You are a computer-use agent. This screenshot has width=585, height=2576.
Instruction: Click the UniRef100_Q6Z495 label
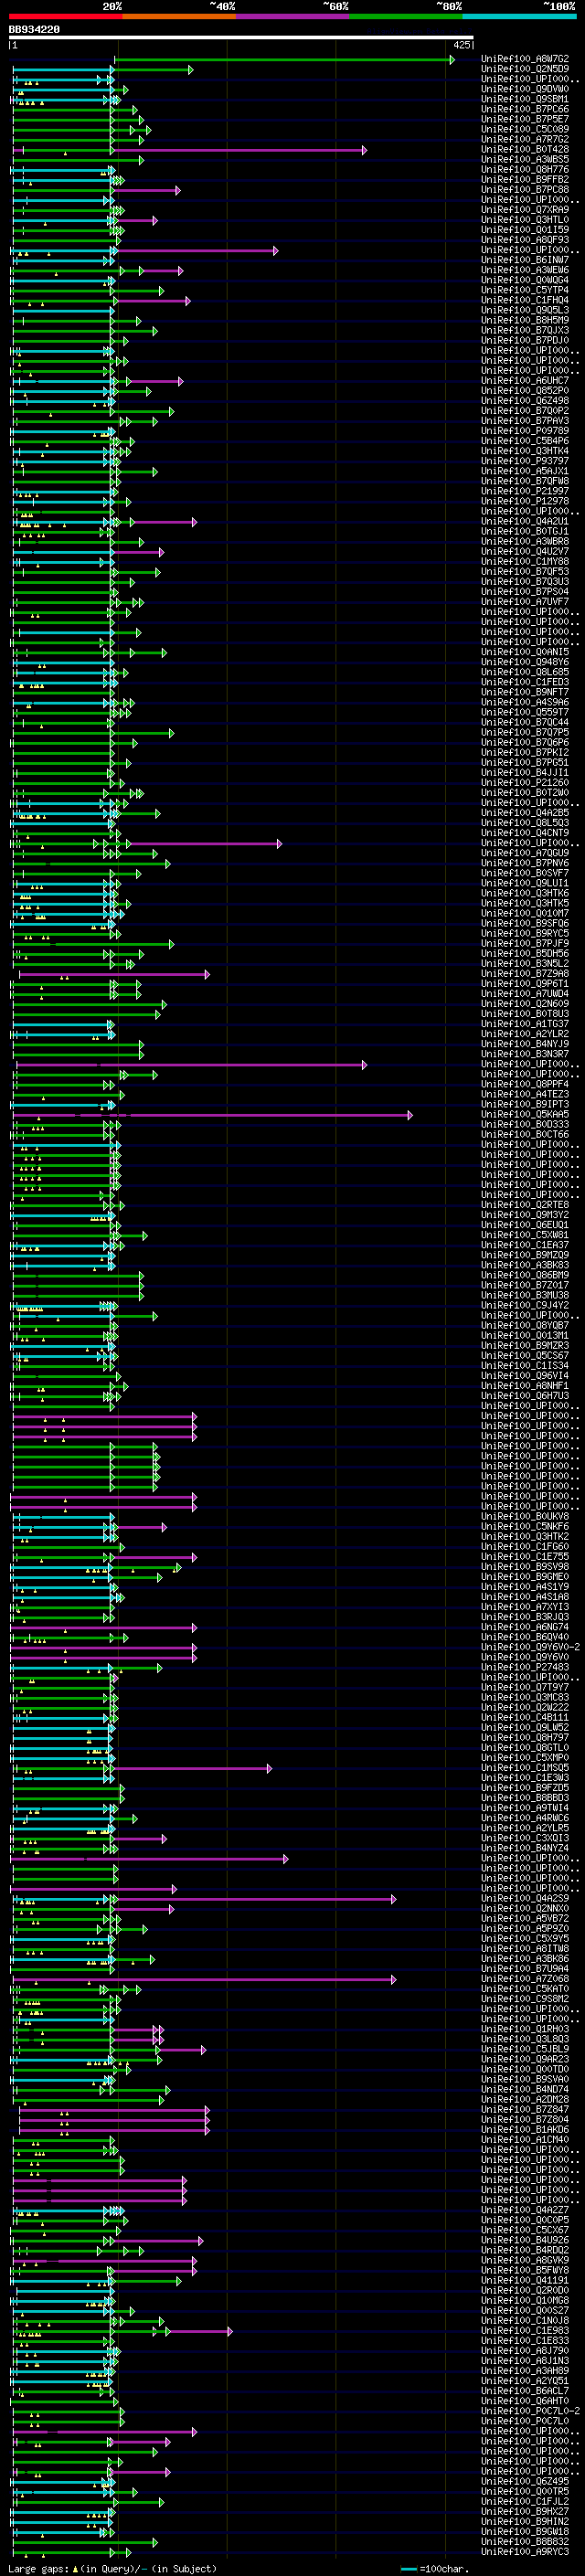[524, 2481]
